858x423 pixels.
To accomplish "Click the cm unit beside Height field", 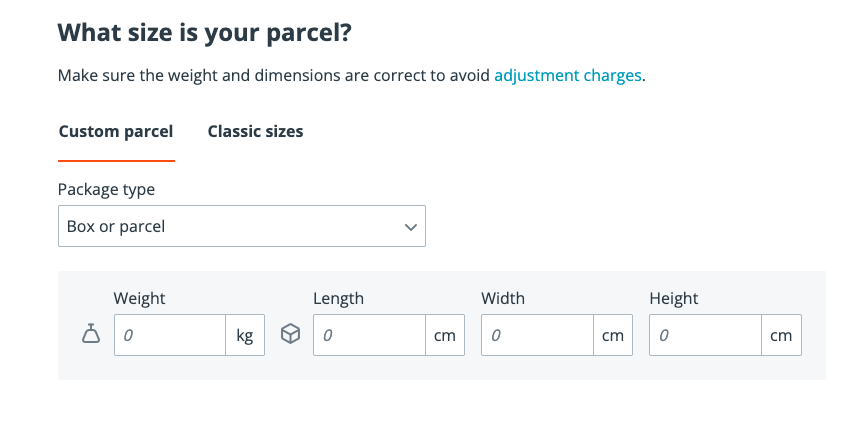I will (x=781, y=336).
